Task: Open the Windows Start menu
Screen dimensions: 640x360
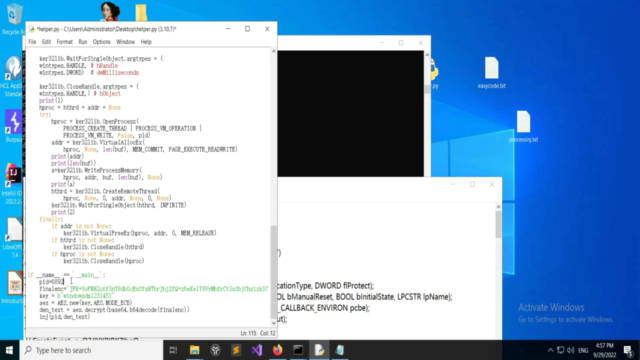Action: coord(9,350)
